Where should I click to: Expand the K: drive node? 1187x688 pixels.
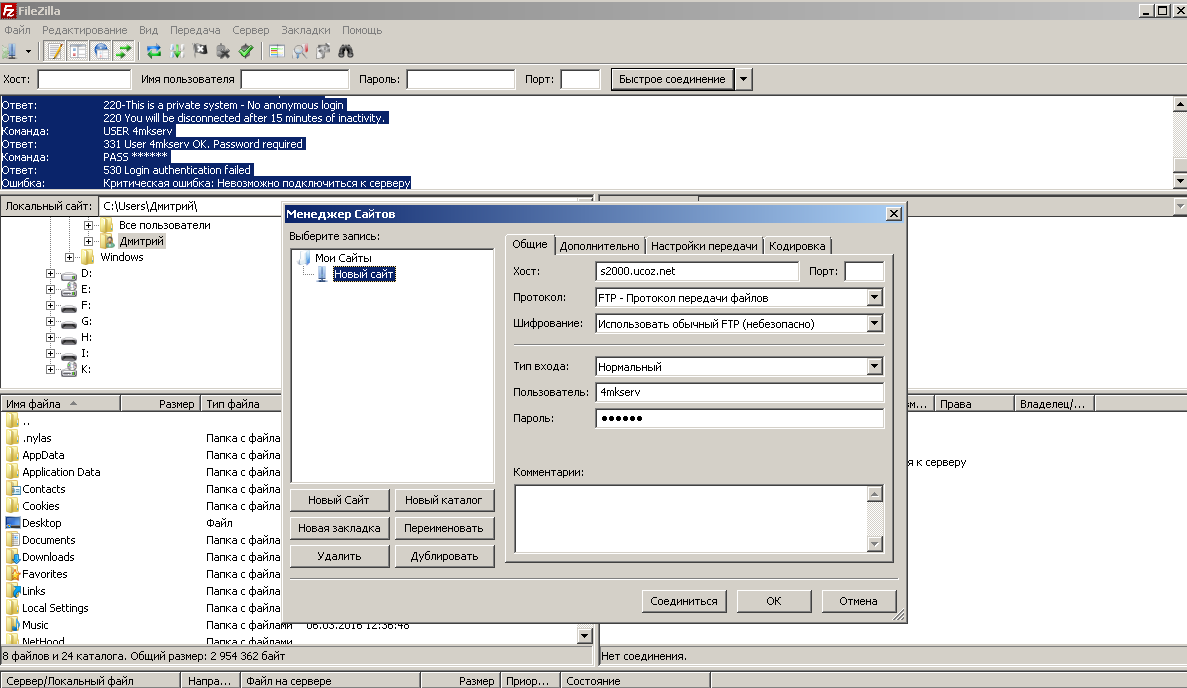50,369
